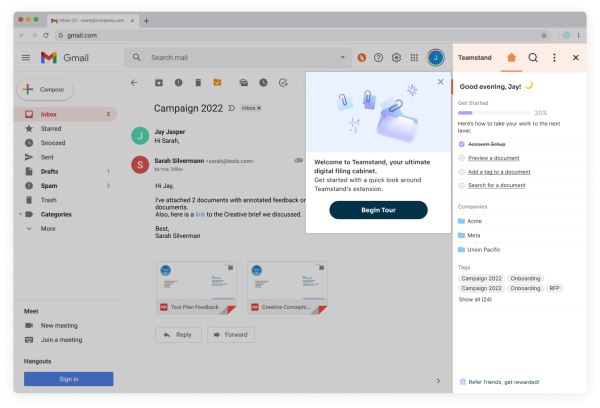Screen dimensions: 600x408
Task: Open Teamstand search icon
Action: point(533,57)
